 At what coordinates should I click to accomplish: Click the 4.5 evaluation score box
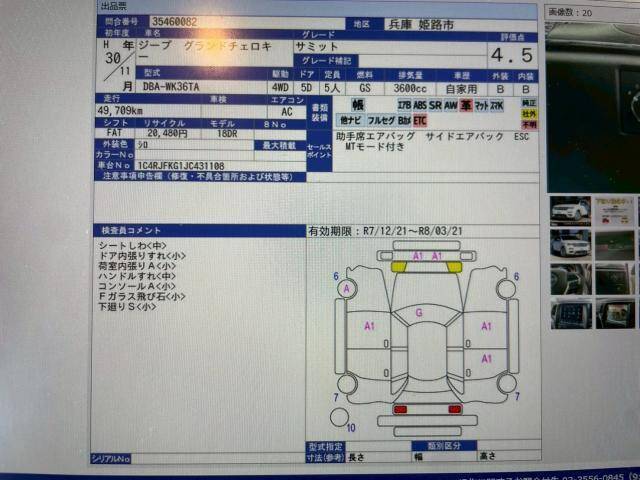(512, 54)
